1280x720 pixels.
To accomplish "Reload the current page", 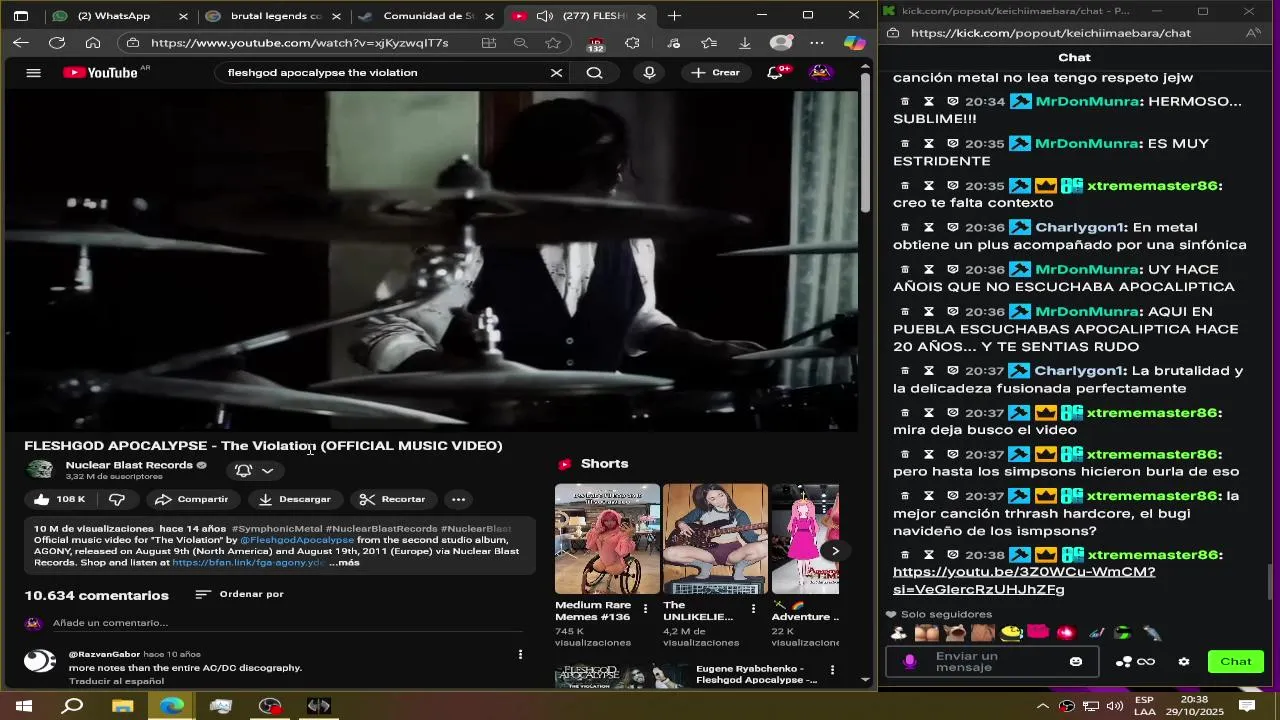I will (57, 43).
